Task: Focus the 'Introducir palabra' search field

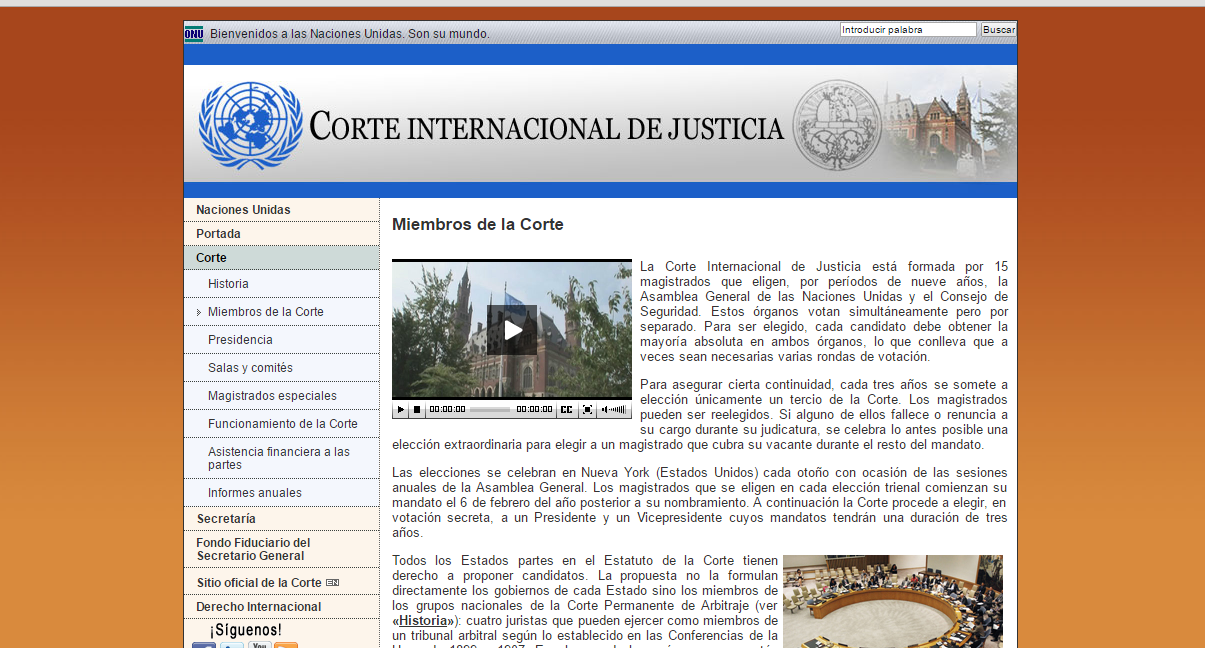Action: click(908, 30)
